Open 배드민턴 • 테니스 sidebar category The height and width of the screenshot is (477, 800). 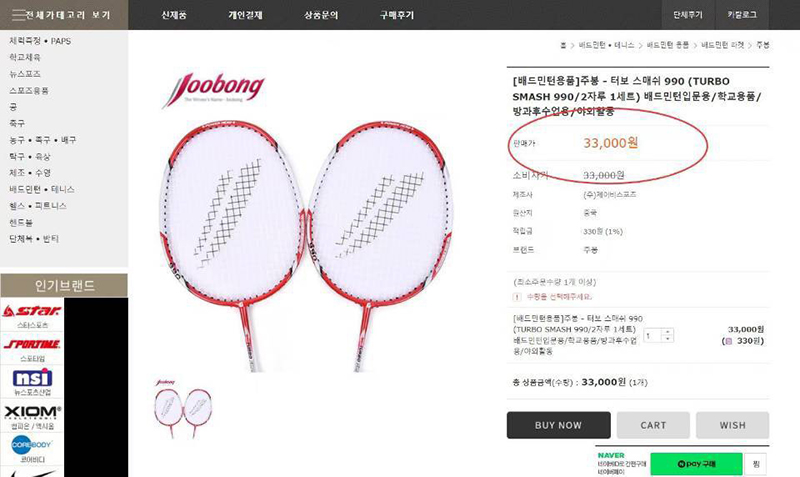pos(42,189)
